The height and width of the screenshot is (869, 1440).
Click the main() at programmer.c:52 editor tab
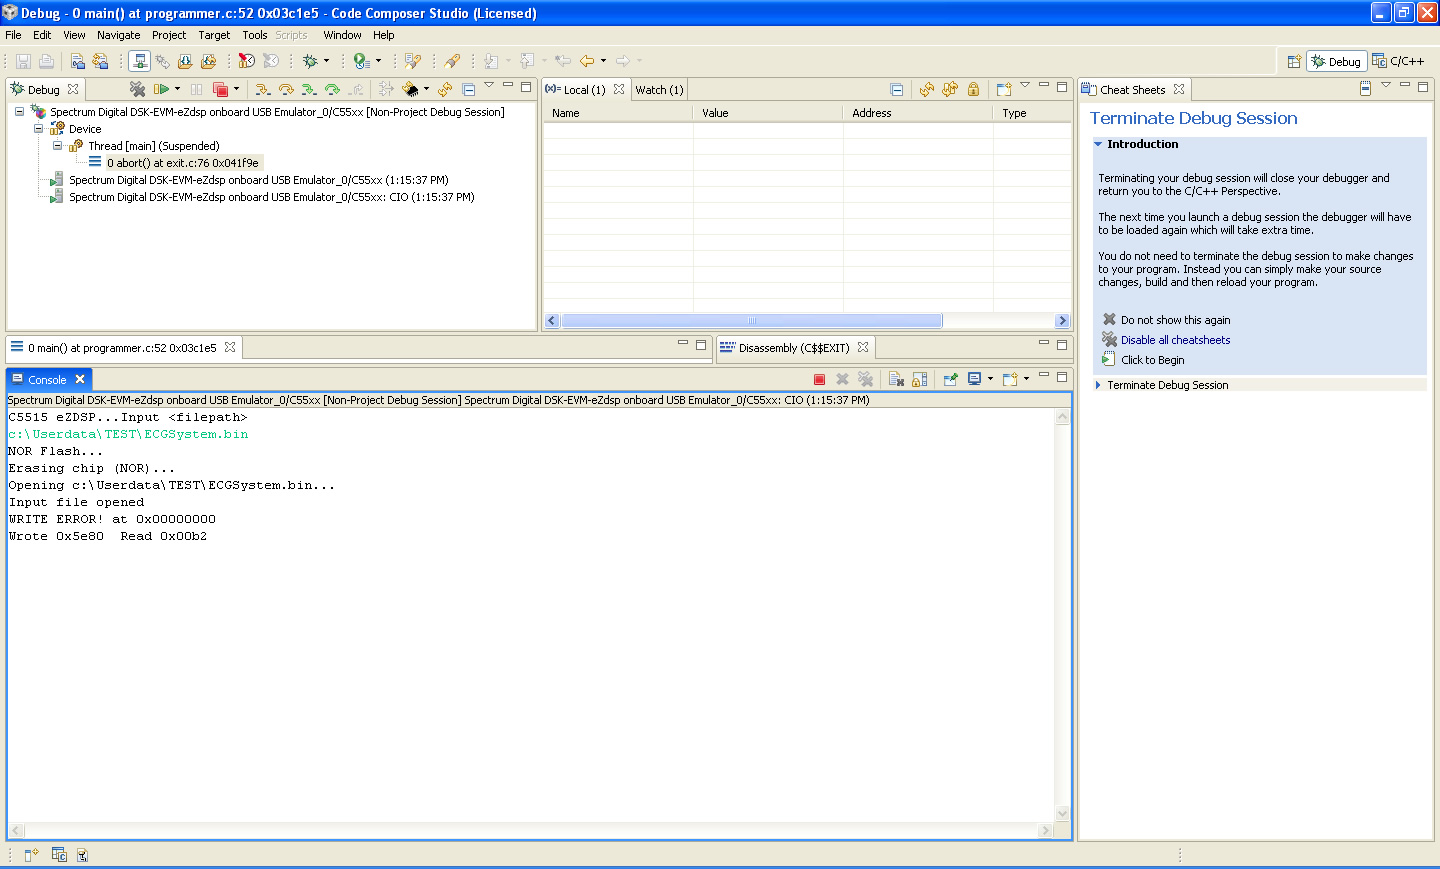coord(122,348)
